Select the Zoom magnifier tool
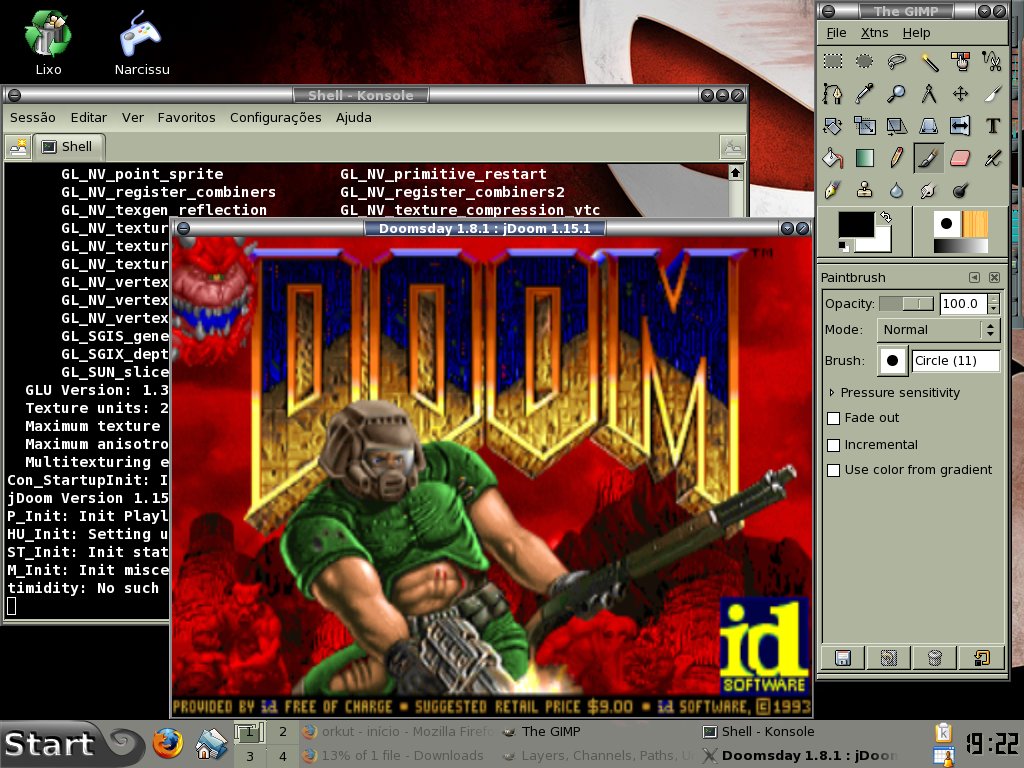This screenshot has height=768, width=1024. click(897, 93)
